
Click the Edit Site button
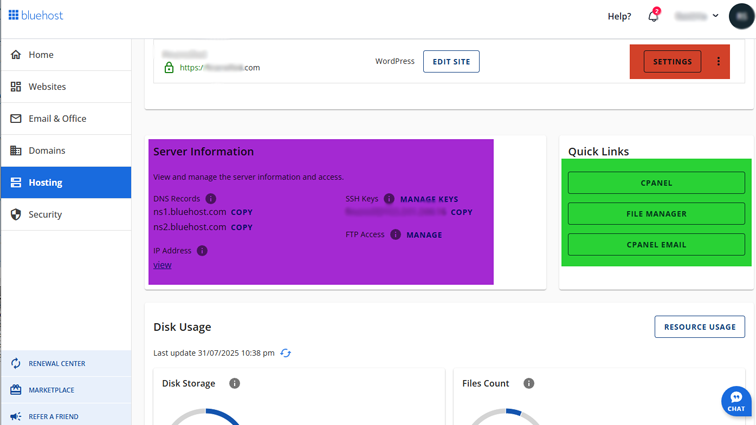[x=451, y=61]
